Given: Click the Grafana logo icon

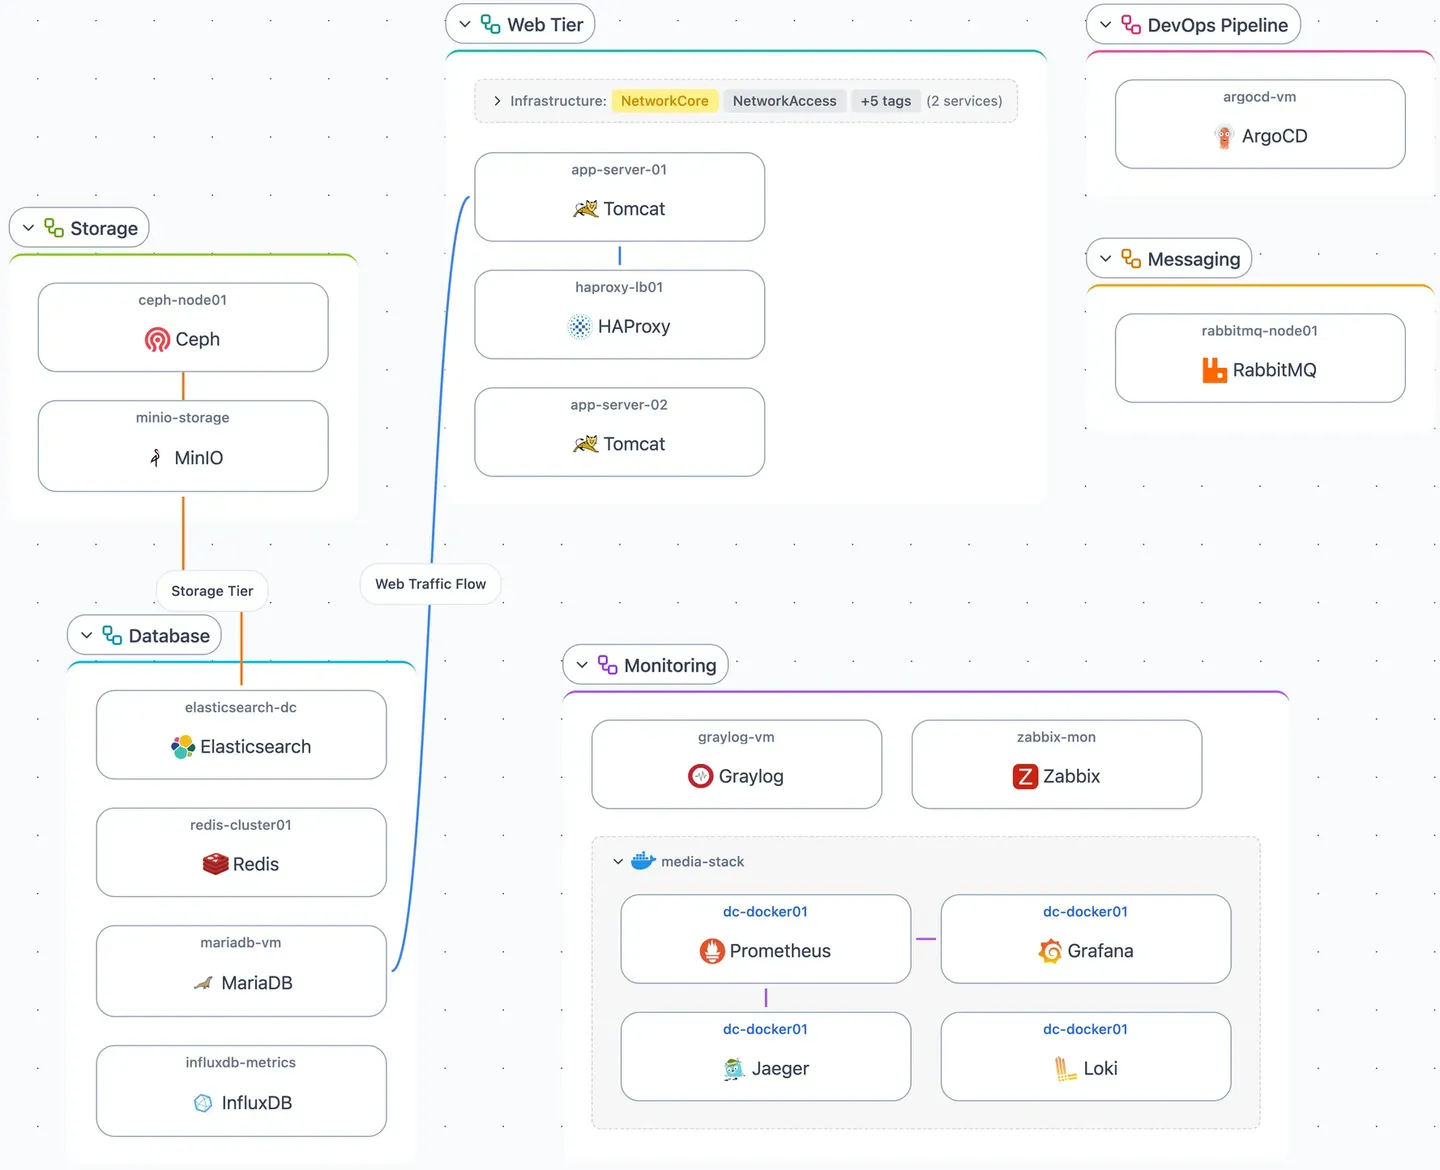Looking at the screenshot, I should click(x=1050, y=951).
